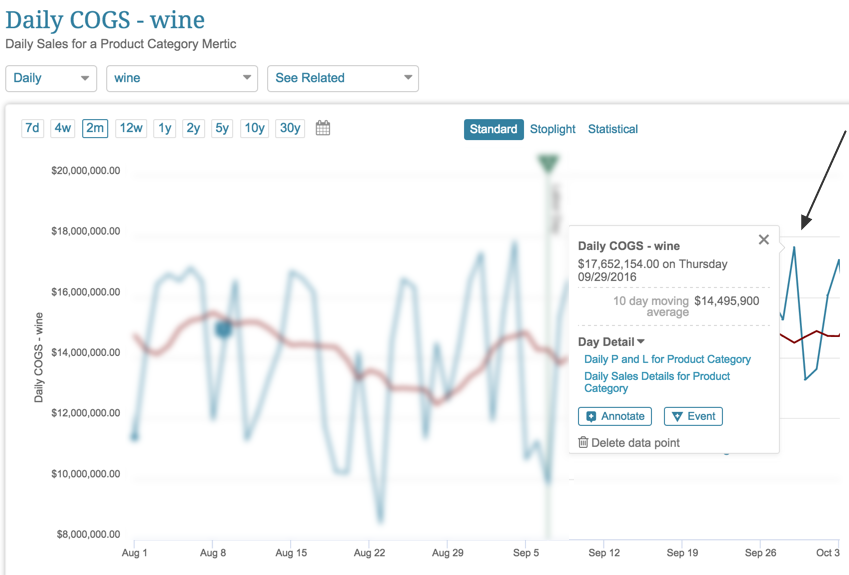Select the 4w time range
849x575 pixels.
[x=63, y=128]
